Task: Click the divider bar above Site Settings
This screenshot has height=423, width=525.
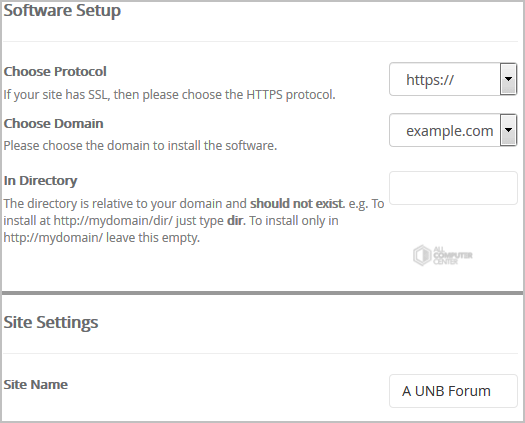Action: click(x=262, y=293)
